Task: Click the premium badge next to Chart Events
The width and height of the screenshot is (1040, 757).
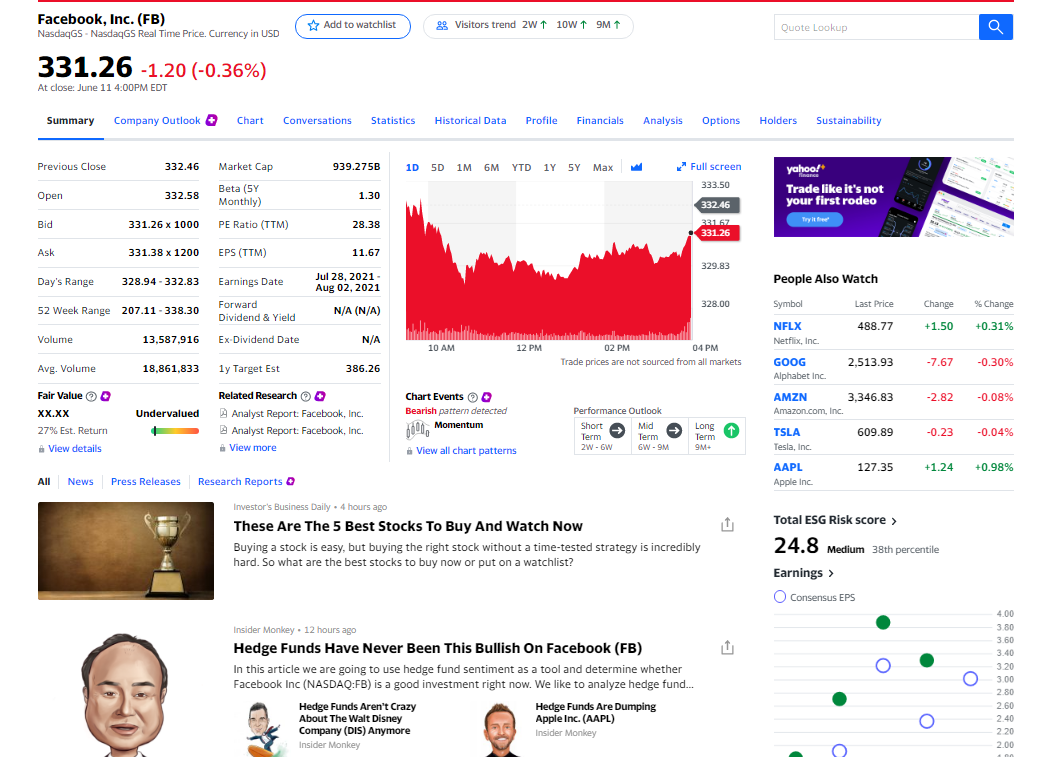Action: pos(487,396)
